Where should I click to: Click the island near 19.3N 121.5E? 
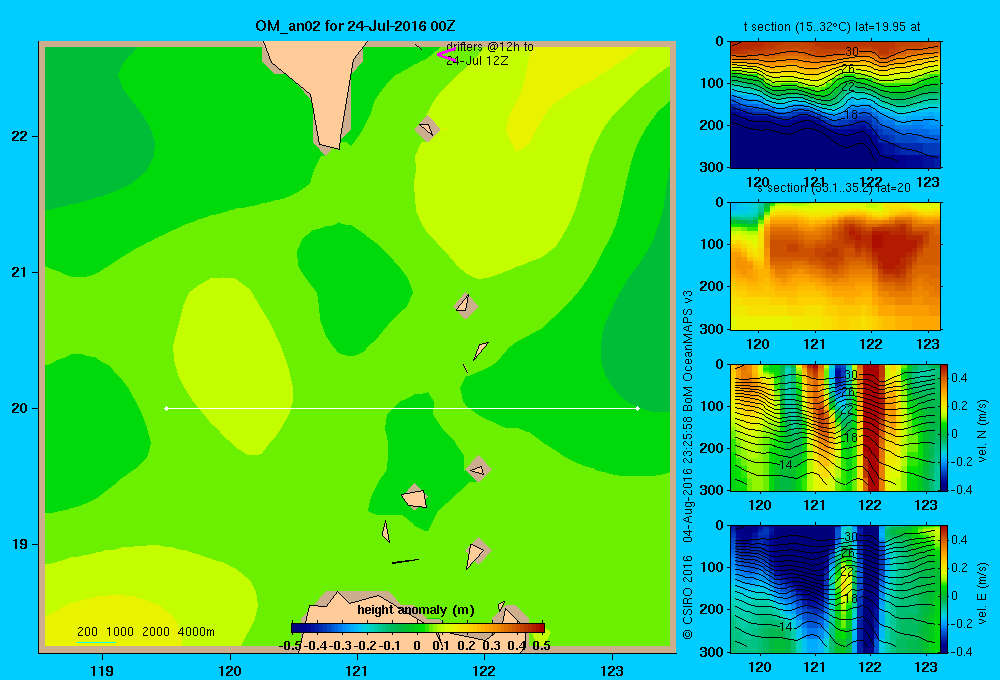click(415, 497)
